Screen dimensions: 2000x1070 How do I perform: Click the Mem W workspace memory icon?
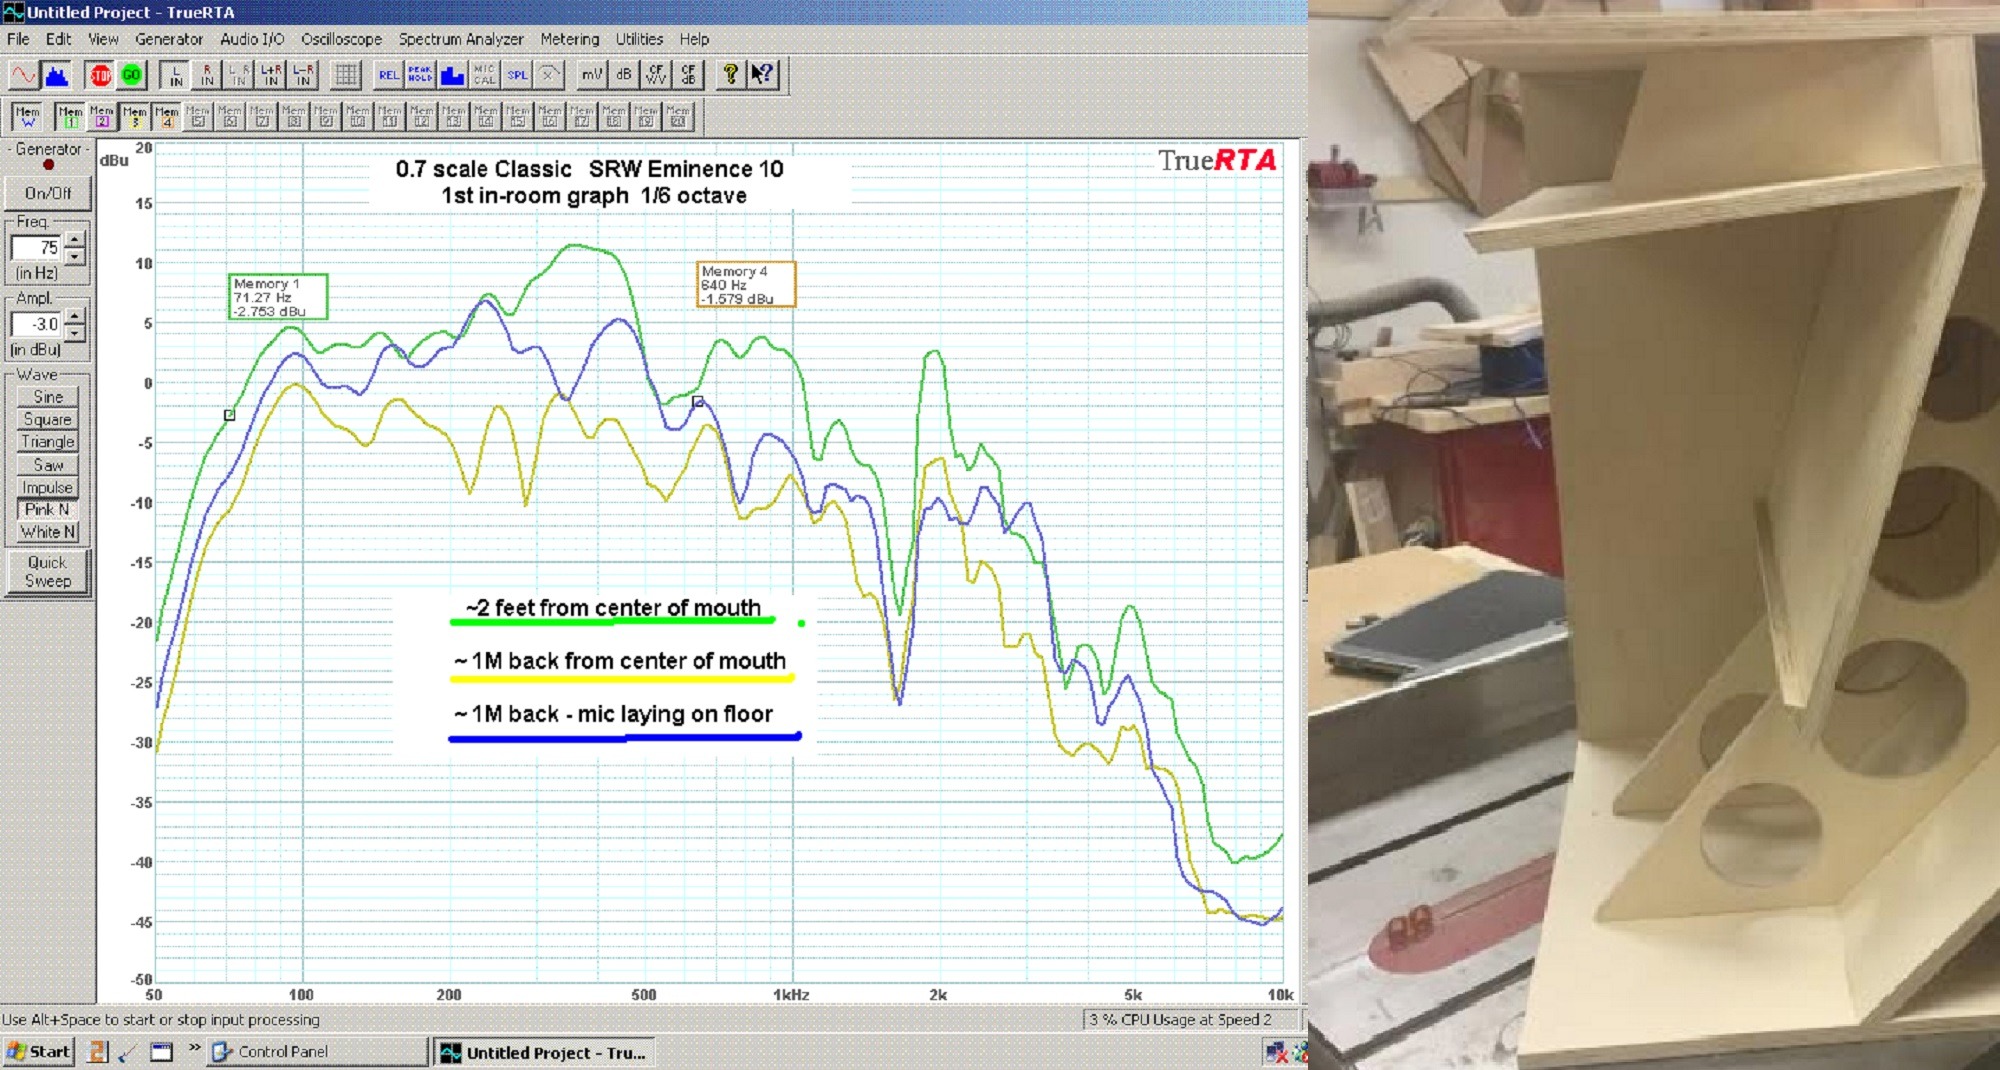tap(27, 117)
